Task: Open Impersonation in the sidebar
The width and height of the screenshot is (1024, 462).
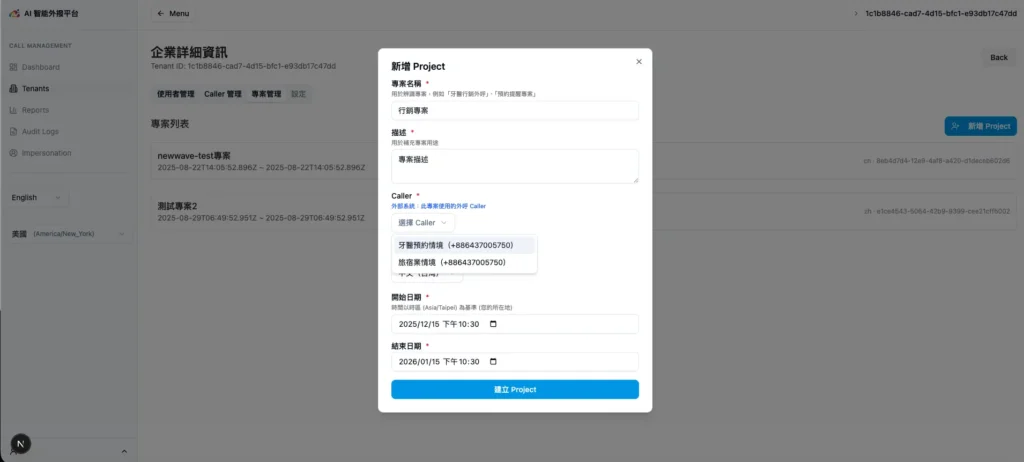Action: pos(46,153)
